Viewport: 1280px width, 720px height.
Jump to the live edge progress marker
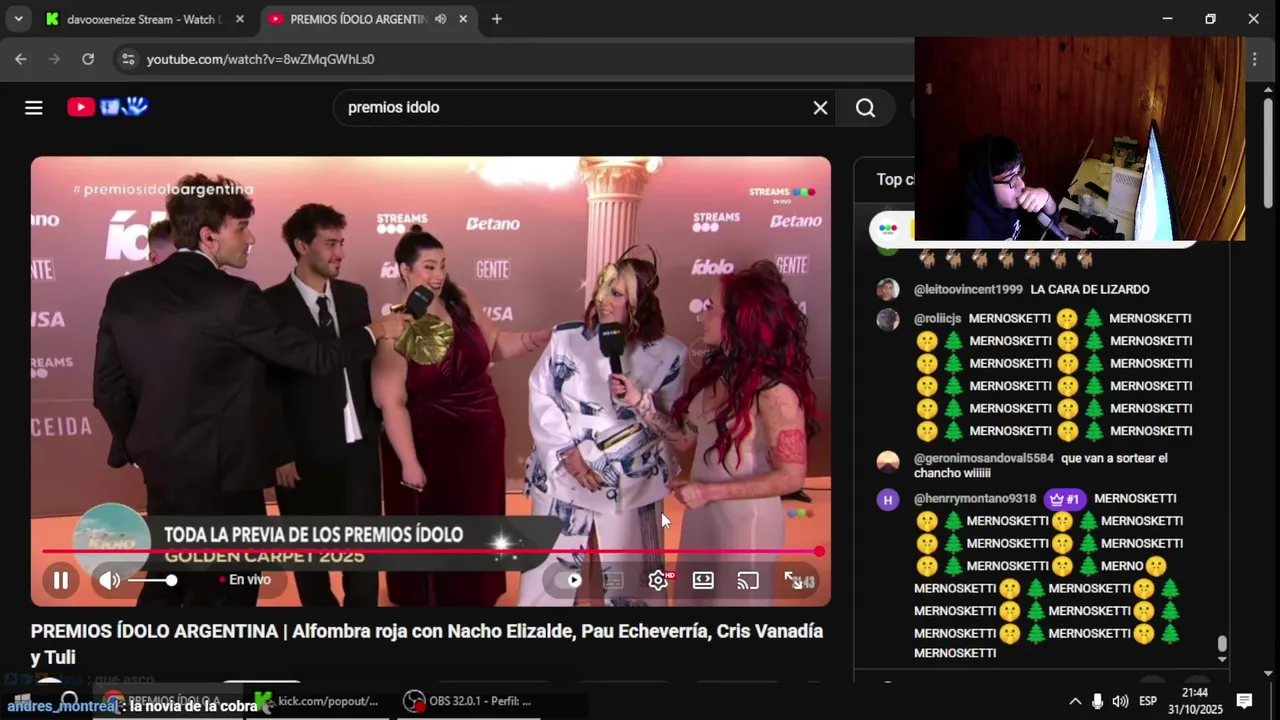819,551
